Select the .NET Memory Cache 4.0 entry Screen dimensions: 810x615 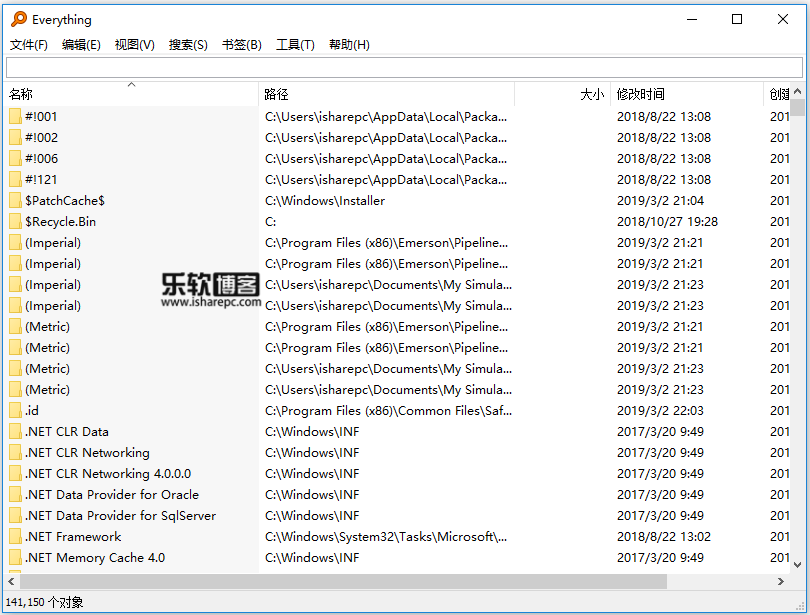coord(95,558)
